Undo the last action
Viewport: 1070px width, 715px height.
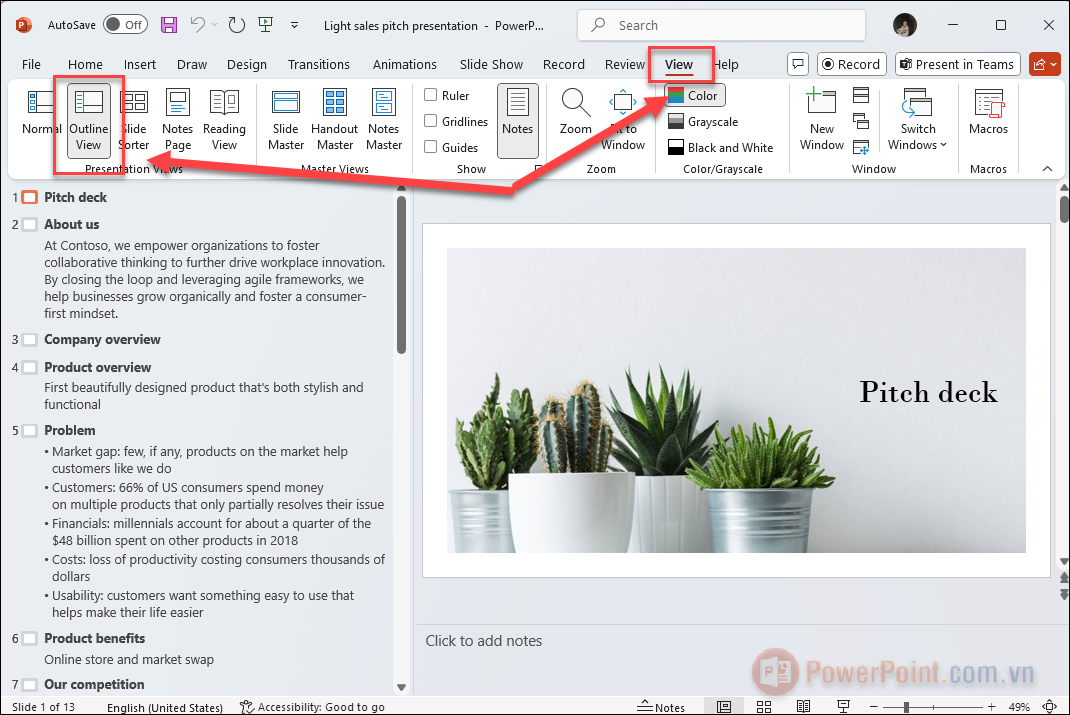pos(198,25)
